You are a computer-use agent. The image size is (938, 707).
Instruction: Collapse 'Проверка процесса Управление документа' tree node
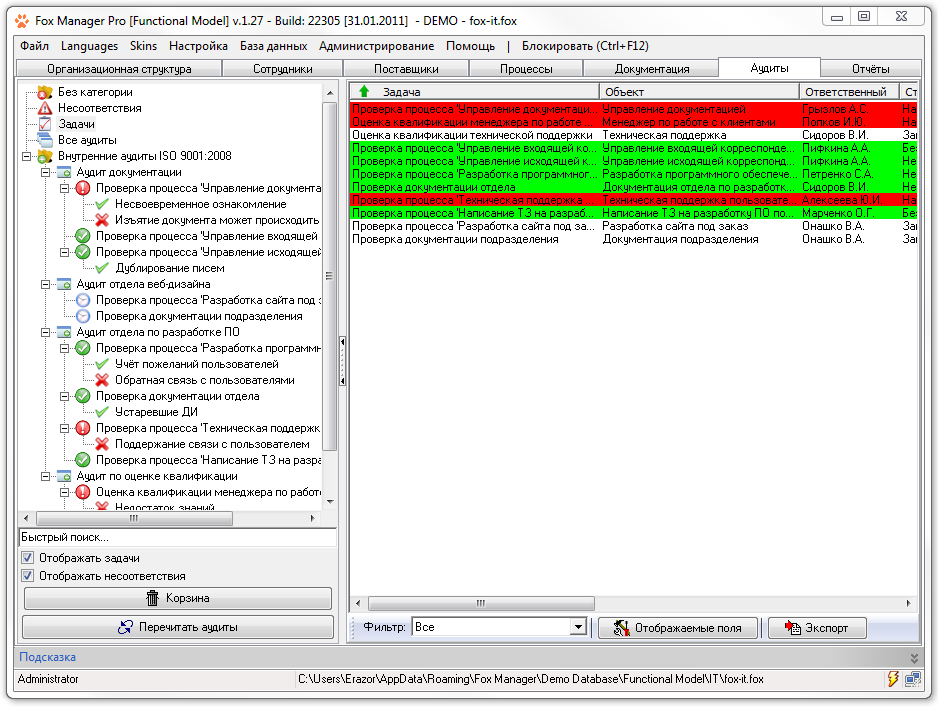point(65,188)
